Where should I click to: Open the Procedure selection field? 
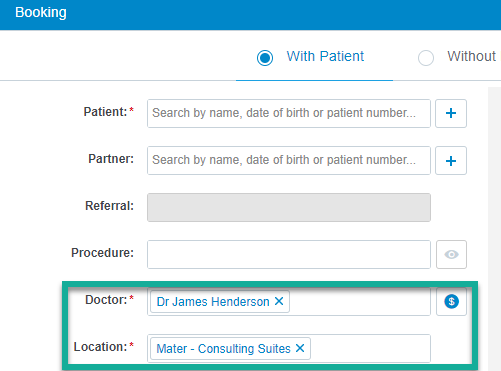click(289, 255)
